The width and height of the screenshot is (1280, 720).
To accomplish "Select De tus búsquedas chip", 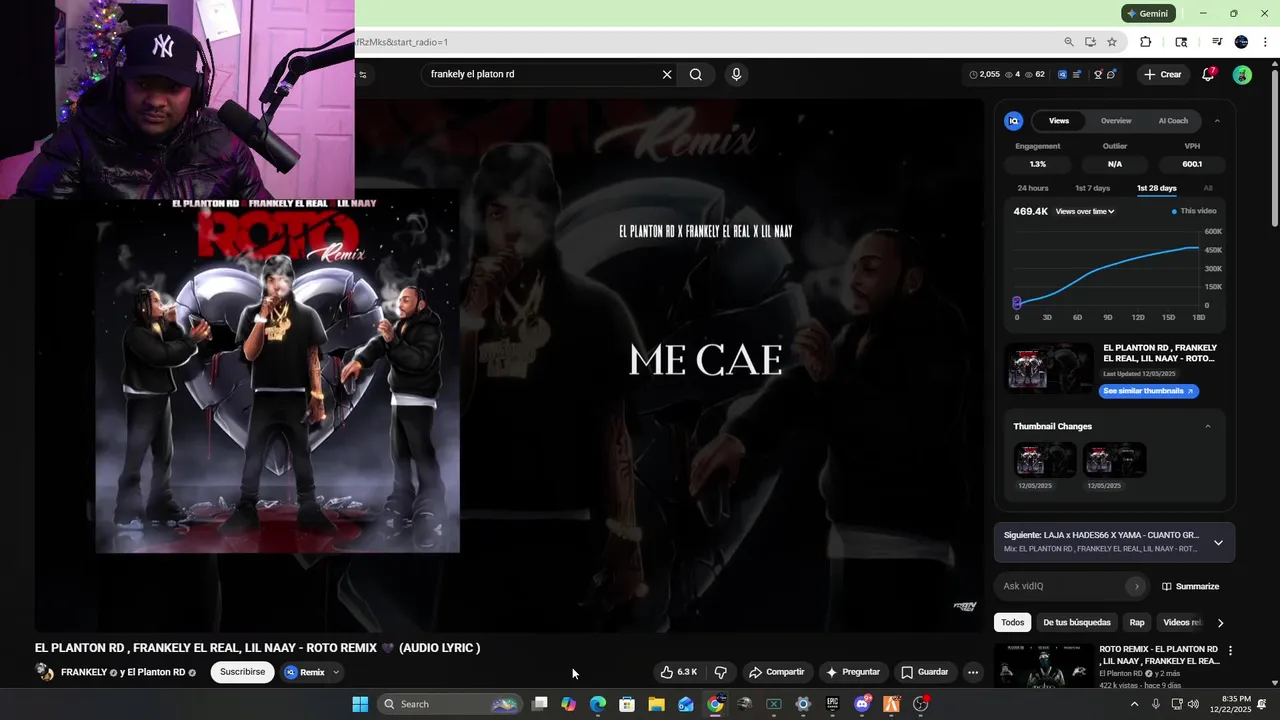I will pyautogui.click(x=1077, y=622).
